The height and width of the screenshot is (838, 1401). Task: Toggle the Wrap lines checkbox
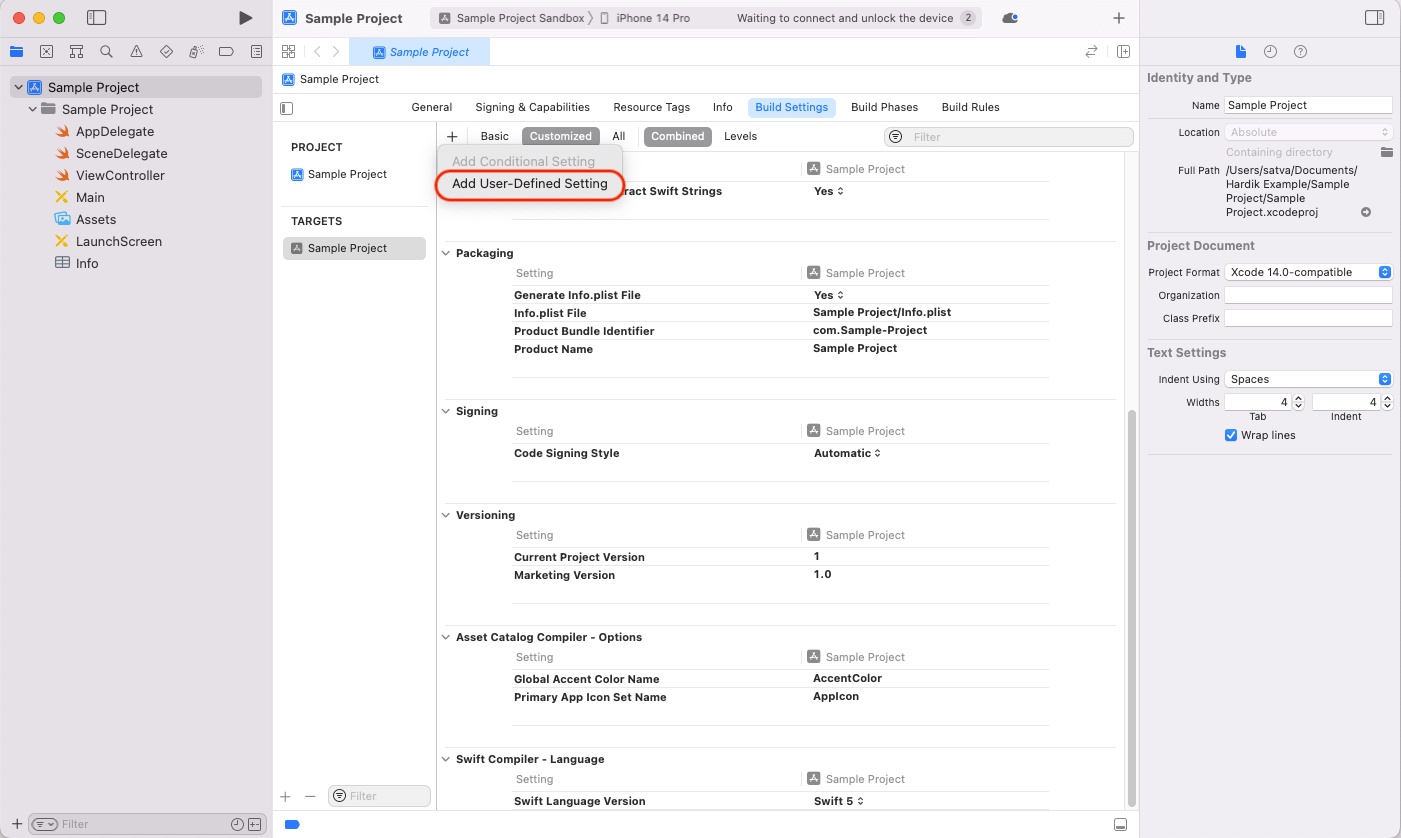[x=1231, y=435]
